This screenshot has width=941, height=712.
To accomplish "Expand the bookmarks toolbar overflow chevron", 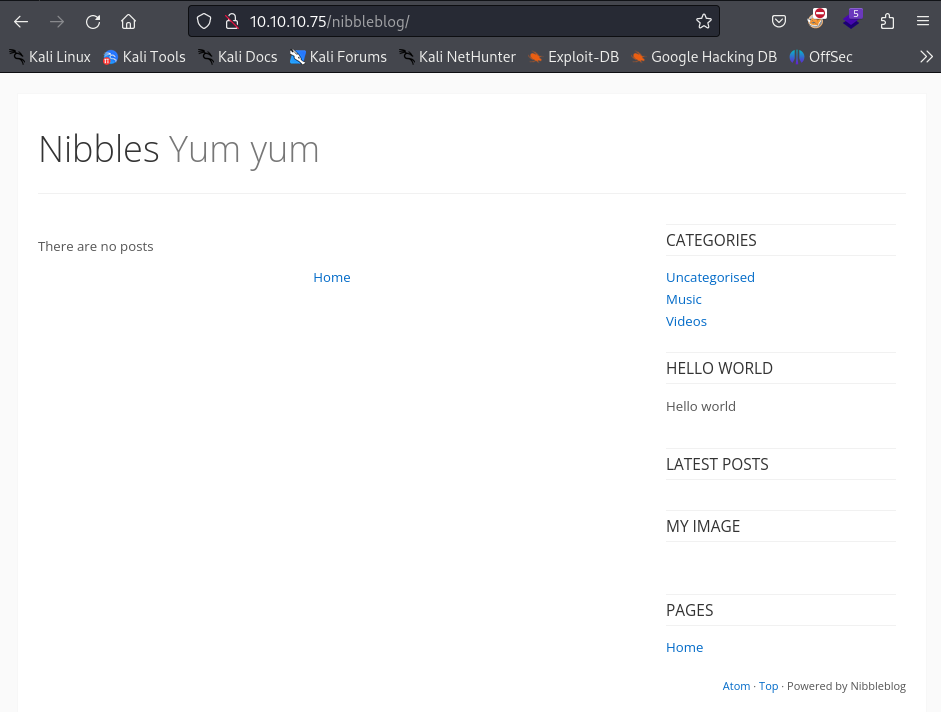I will coord(926,57).
